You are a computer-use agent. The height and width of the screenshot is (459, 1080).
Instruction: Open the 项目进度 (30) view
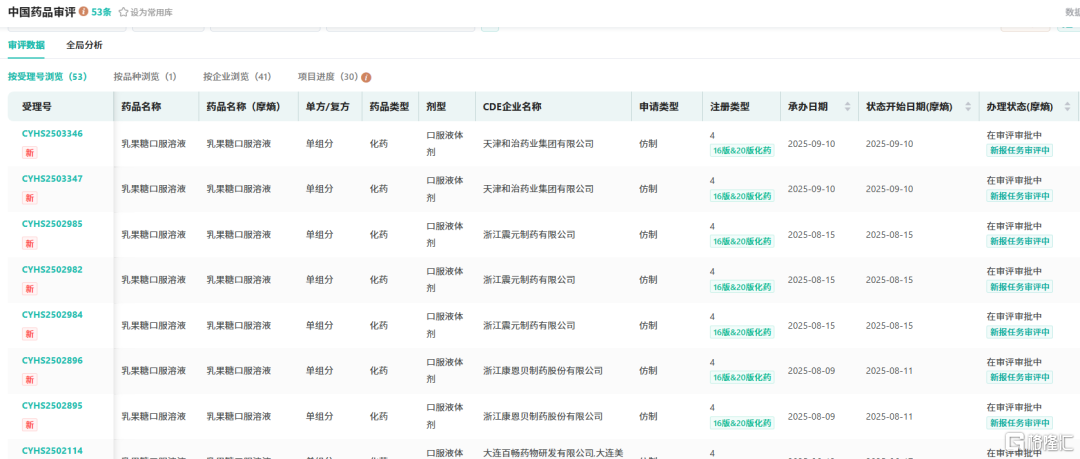coord(327,77)
